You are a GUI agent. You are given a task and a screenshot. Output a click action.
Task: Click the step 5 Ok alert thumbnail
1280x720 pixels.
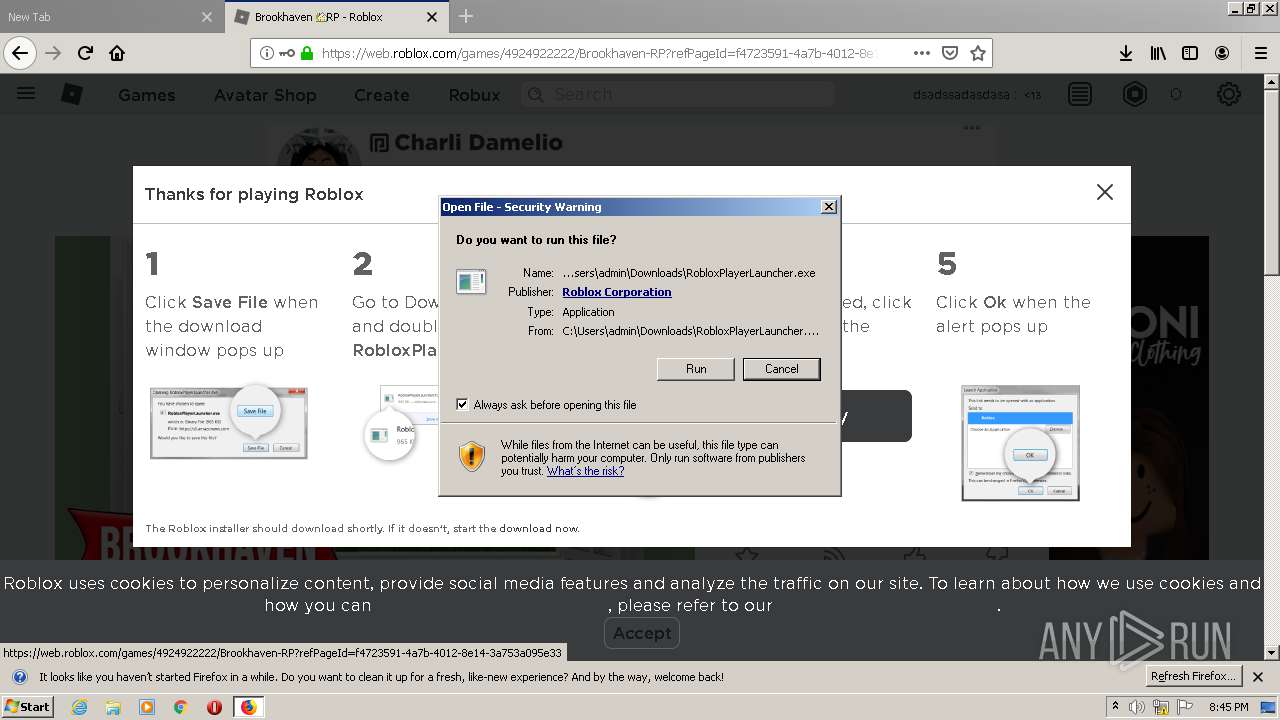pos(1020,443)
